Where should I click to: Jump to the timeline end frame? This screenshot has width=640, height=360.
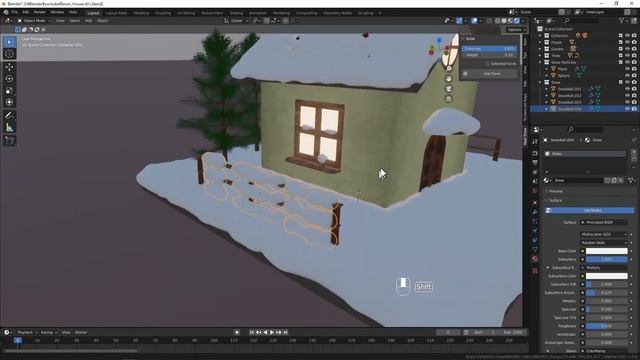[x=286, y=333]
